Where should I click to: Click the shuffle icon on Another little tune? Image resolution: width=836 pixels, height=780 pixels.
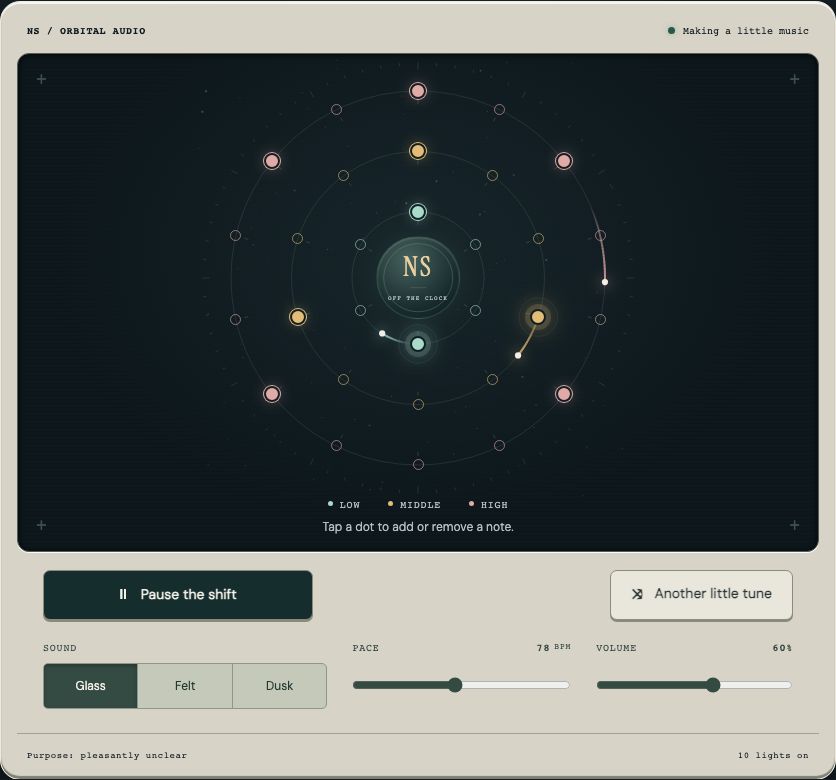click(x=637, y=594)
